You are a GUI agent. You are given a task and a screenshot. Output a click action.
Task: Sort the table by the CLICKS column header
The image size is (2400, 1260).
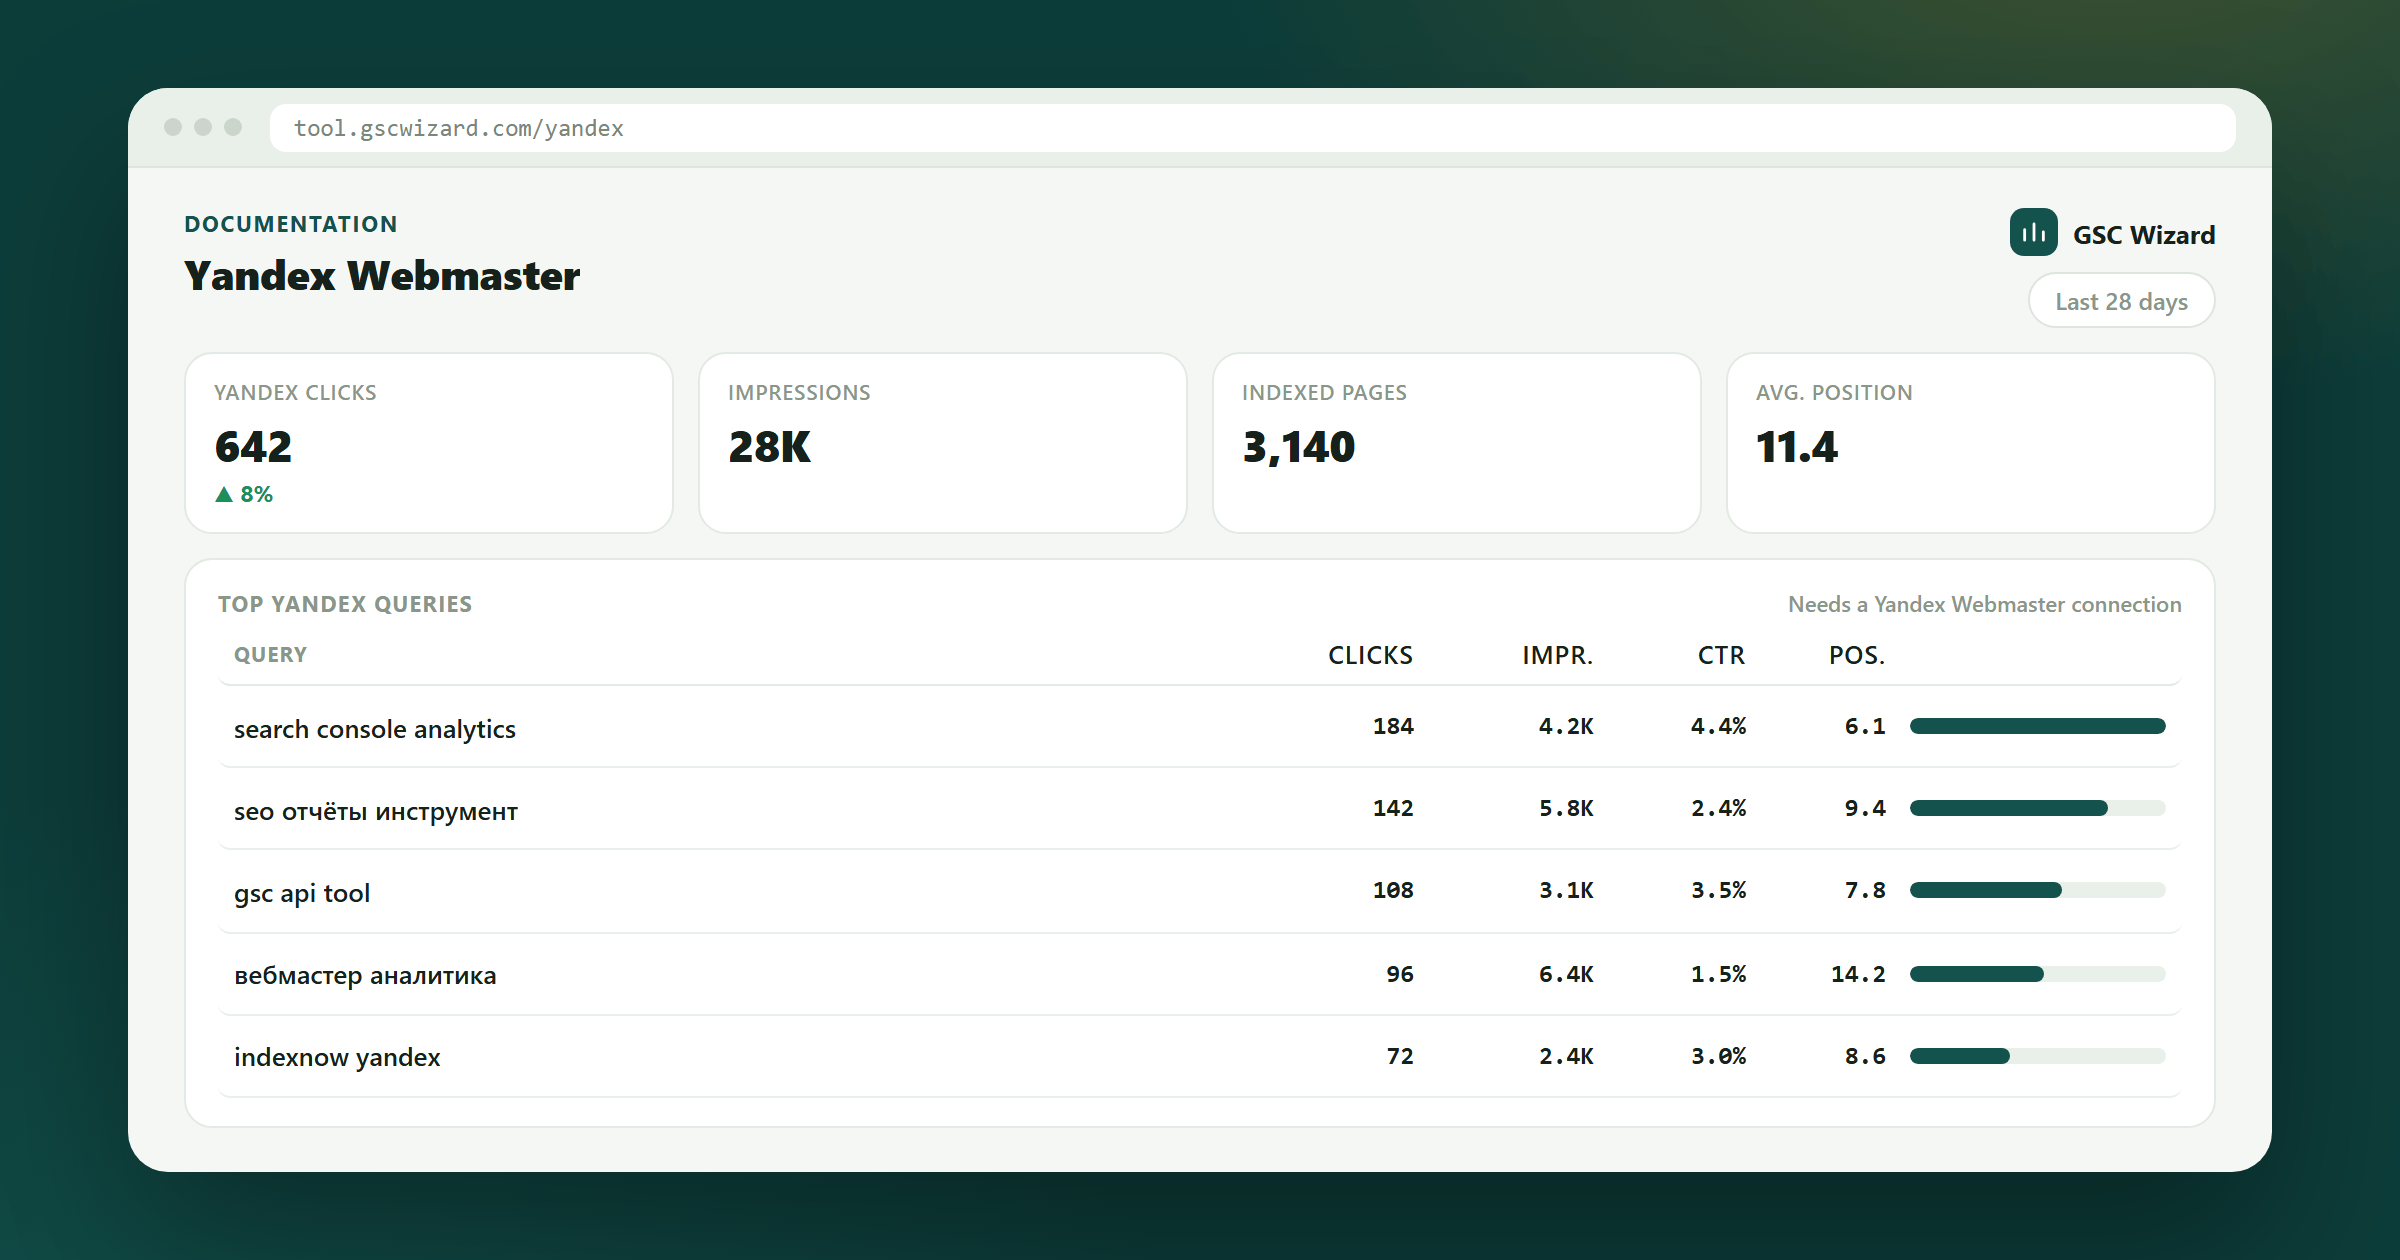1370,655
